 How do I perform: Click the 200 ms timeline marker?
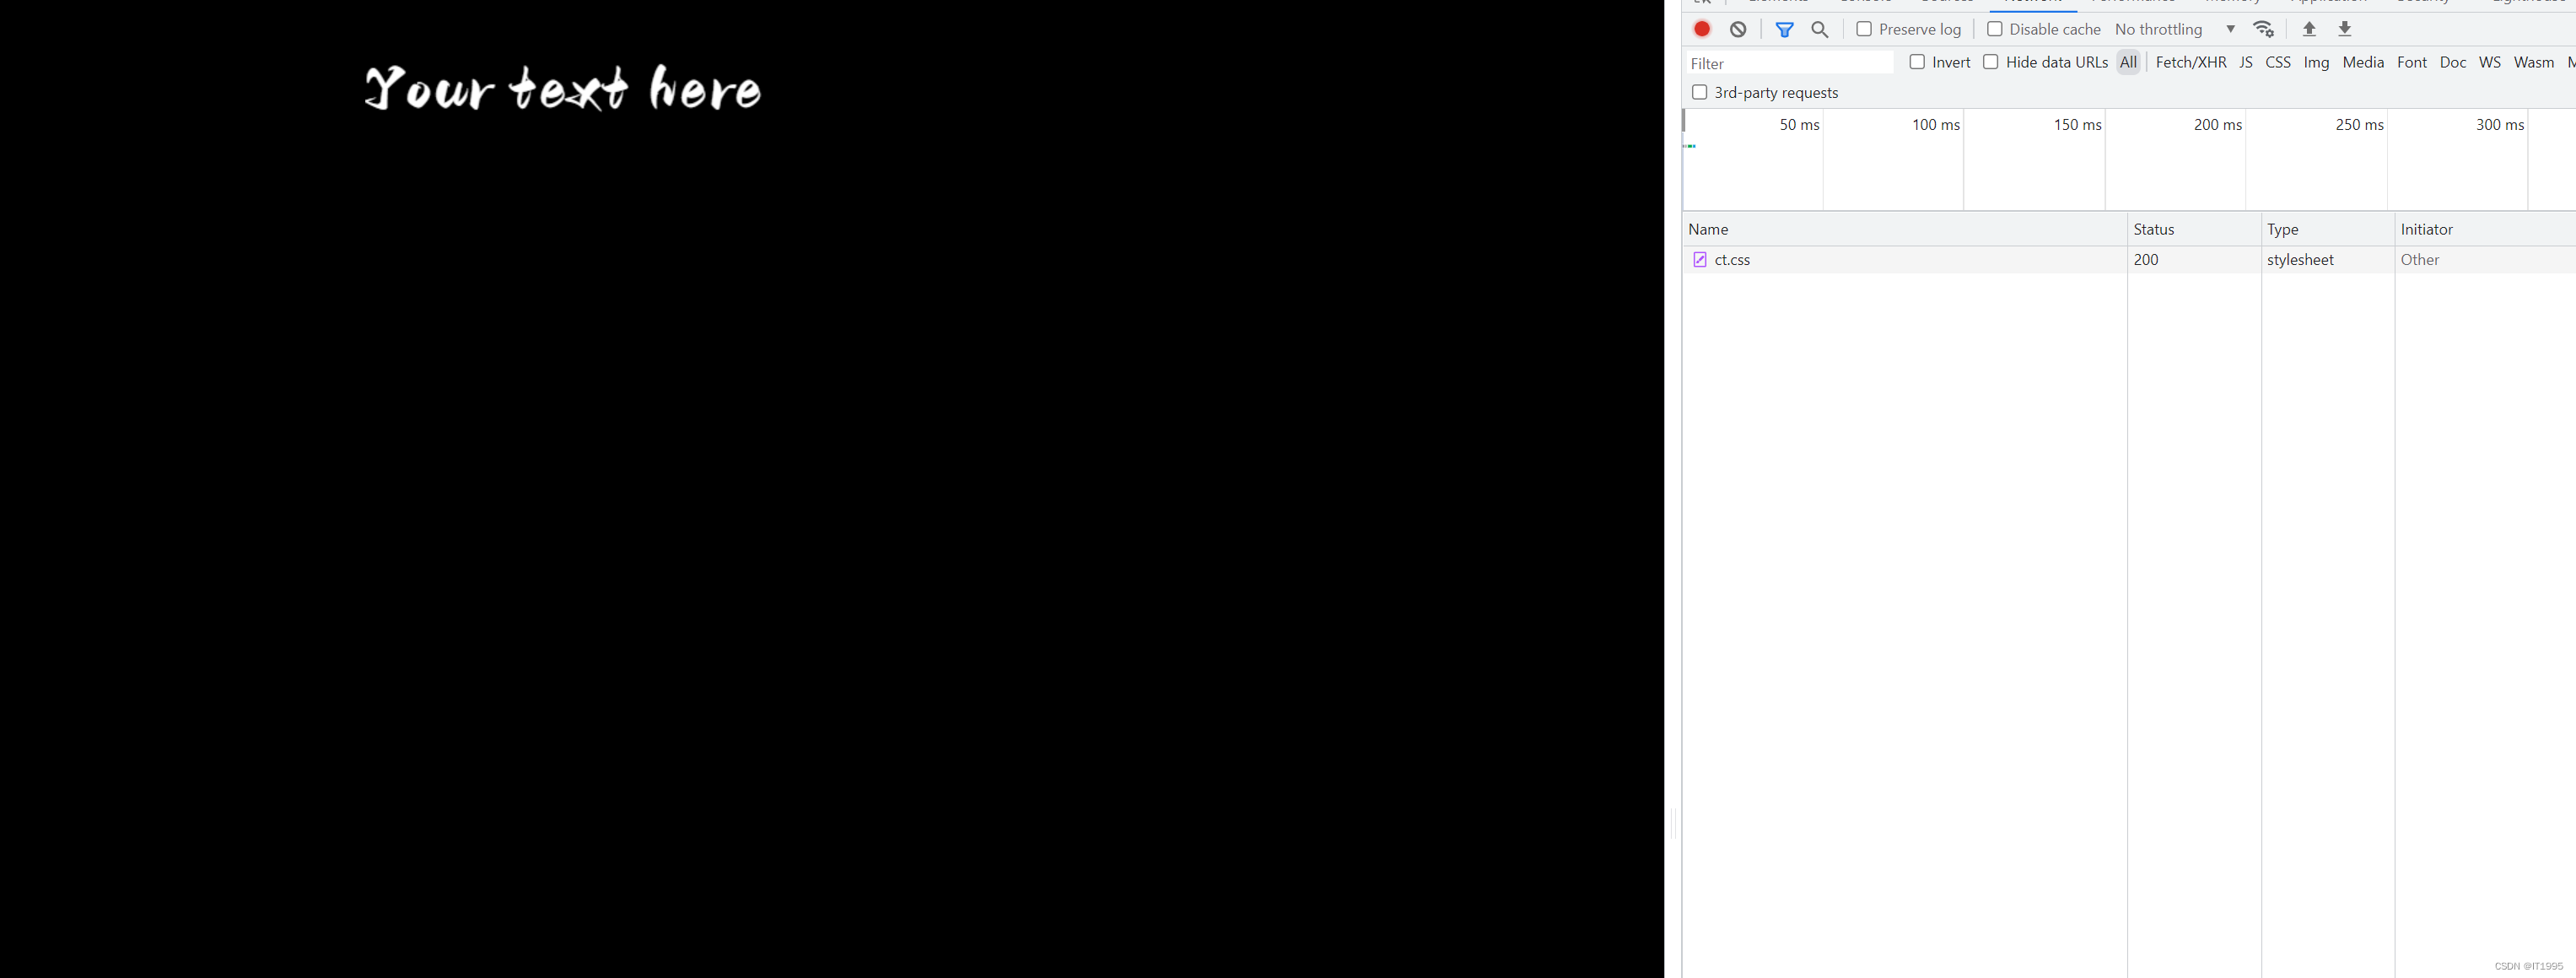pyautogui.click(x=2218, y=125)
